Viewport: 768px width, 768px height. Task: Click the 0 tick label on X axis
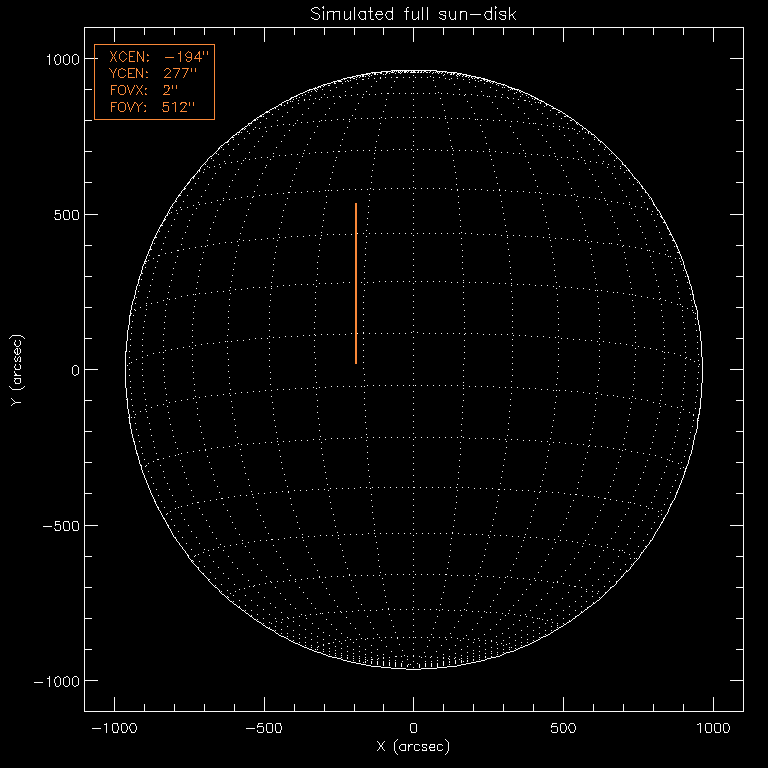(x=414, y=727)
